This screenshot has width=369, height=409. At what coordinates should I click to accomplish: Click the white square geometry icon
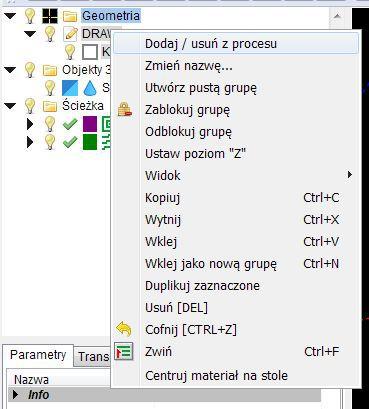[x=90, y=52]
